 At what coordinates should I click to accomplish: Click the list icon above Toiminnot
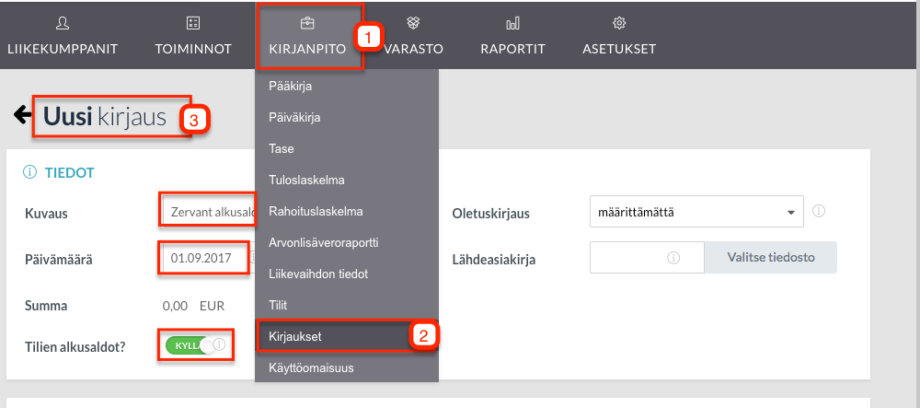193,23
